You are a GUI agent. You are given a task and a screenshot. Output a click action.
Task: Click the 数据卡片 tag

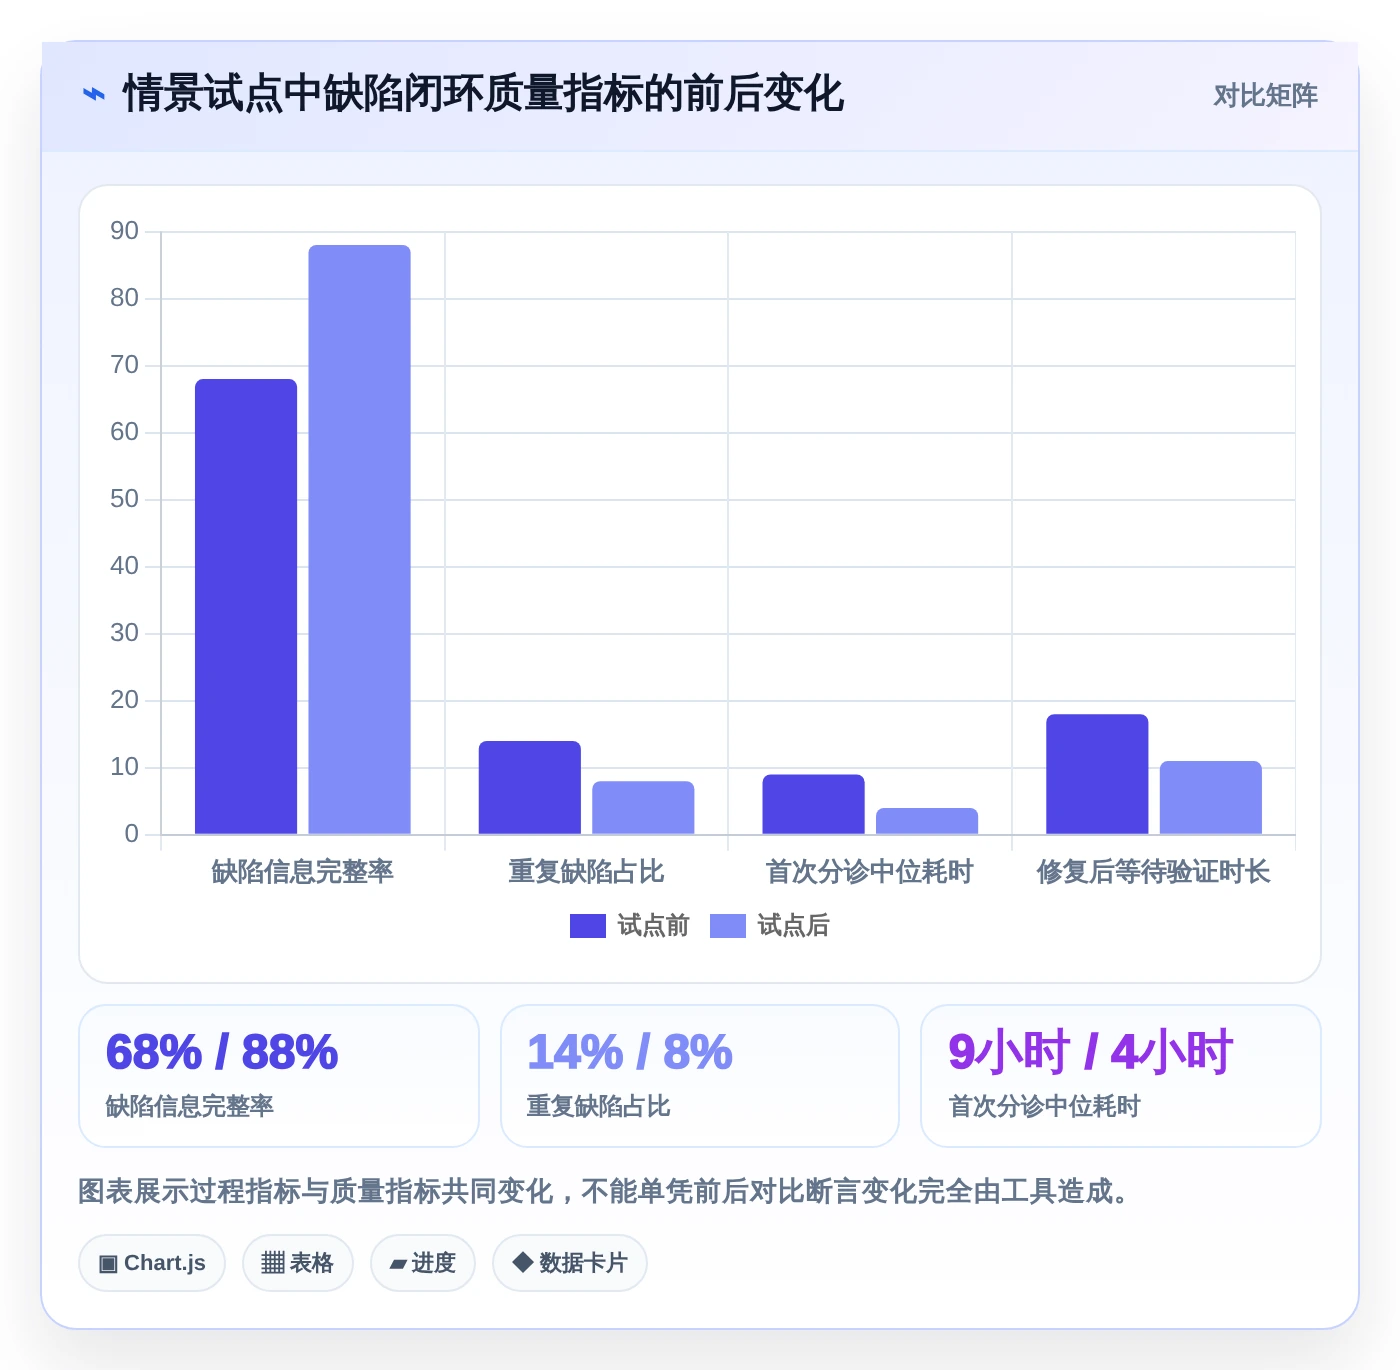(x=570, y=1263)
